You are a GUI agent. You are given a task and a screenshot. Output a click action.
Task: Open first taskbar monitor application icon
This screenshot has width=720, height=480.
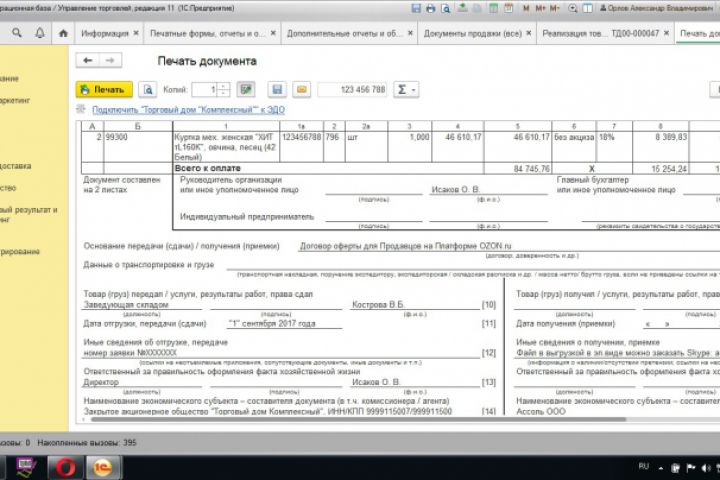[26, 468]
